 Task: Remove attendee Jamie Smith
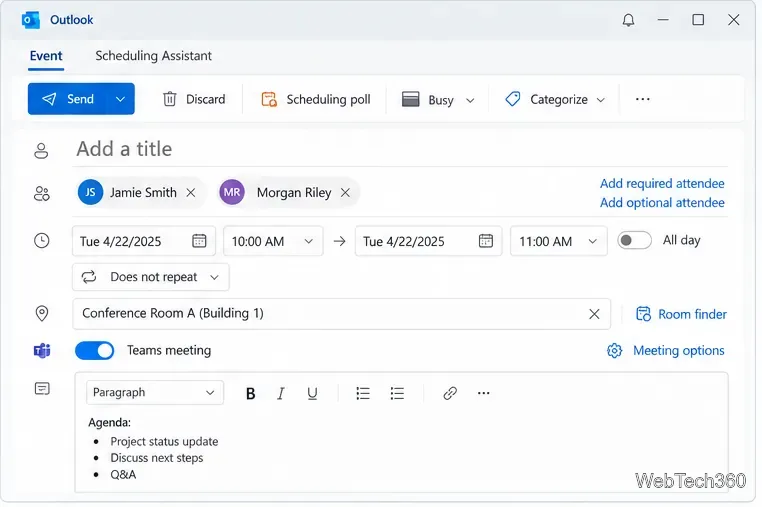(x=191, y=193)
